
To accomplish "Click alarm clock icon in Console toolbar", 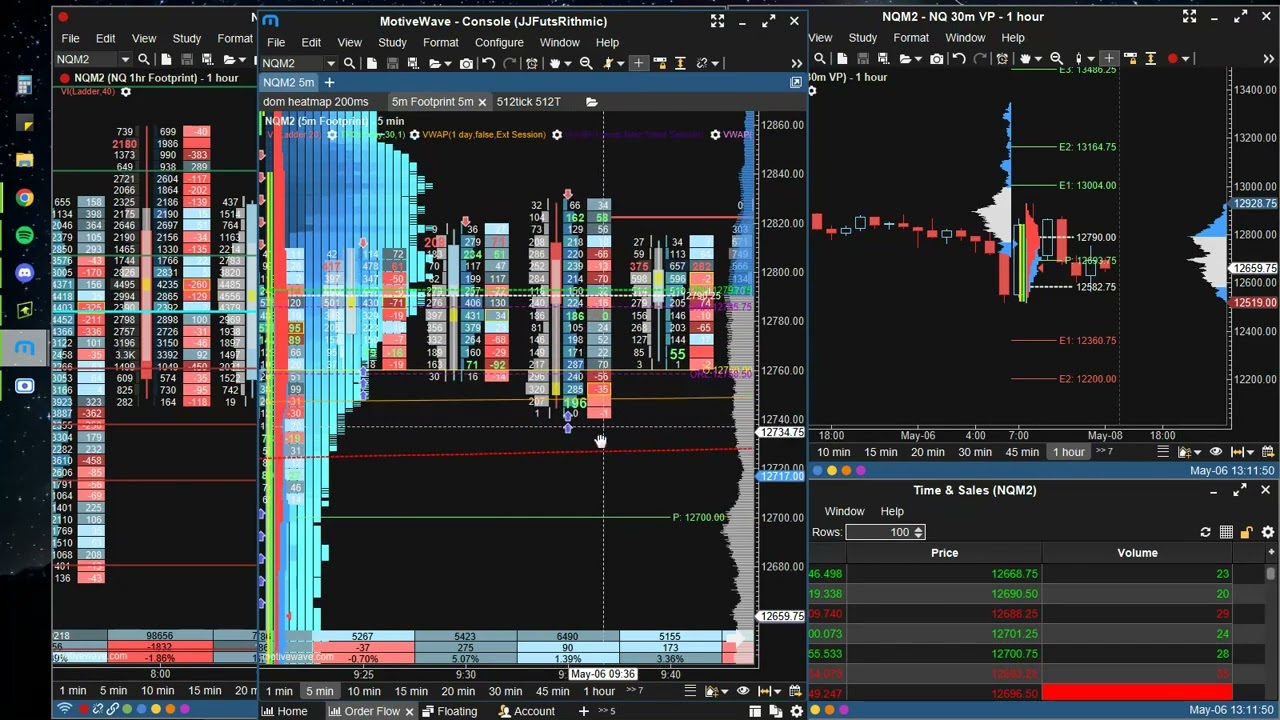I will click(x=532, y=63).
